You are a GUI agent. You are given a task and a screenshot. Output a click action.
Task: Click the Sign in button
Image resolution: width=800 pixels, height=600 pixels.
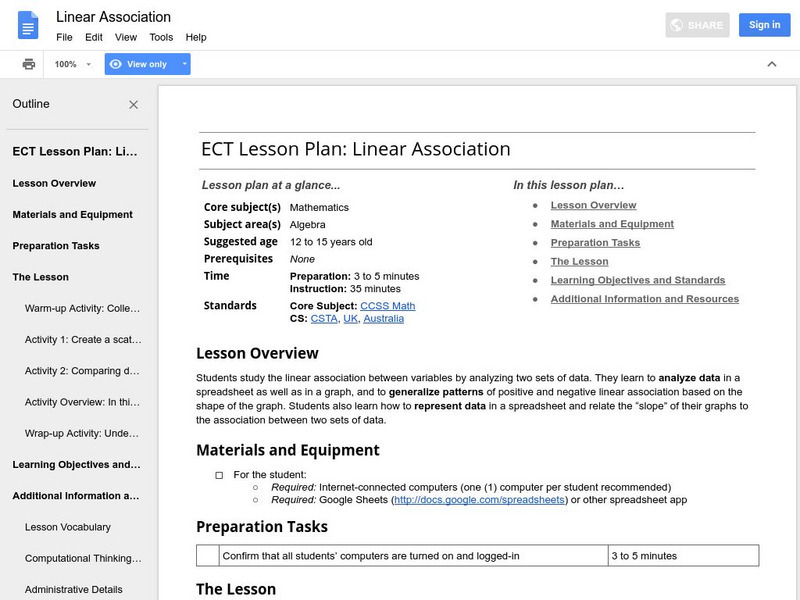click(764, 25)
